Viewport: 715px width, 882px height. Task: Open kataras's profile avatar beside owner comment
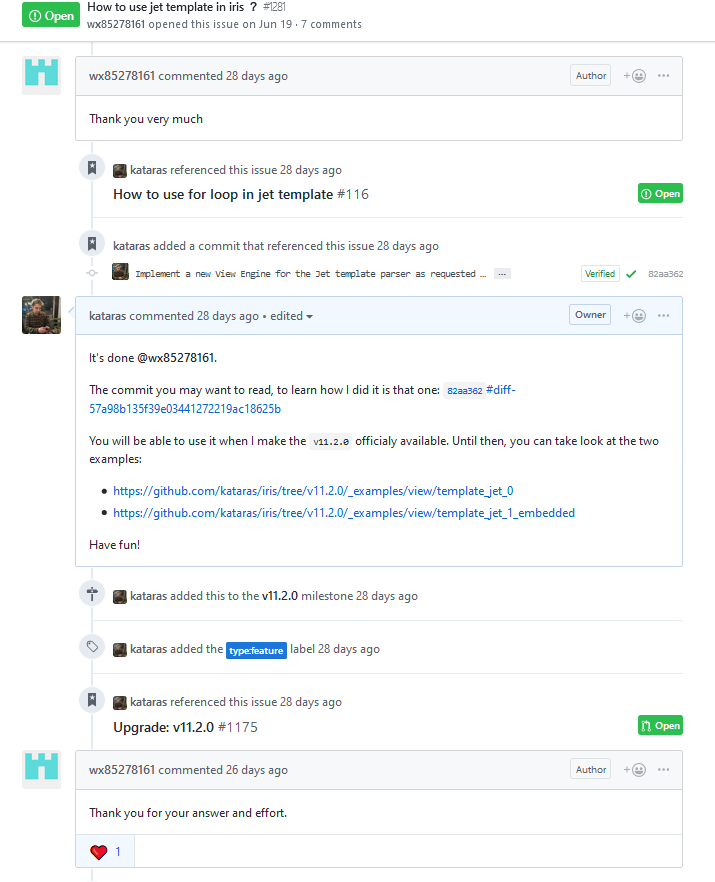click(x=41, y=315)
